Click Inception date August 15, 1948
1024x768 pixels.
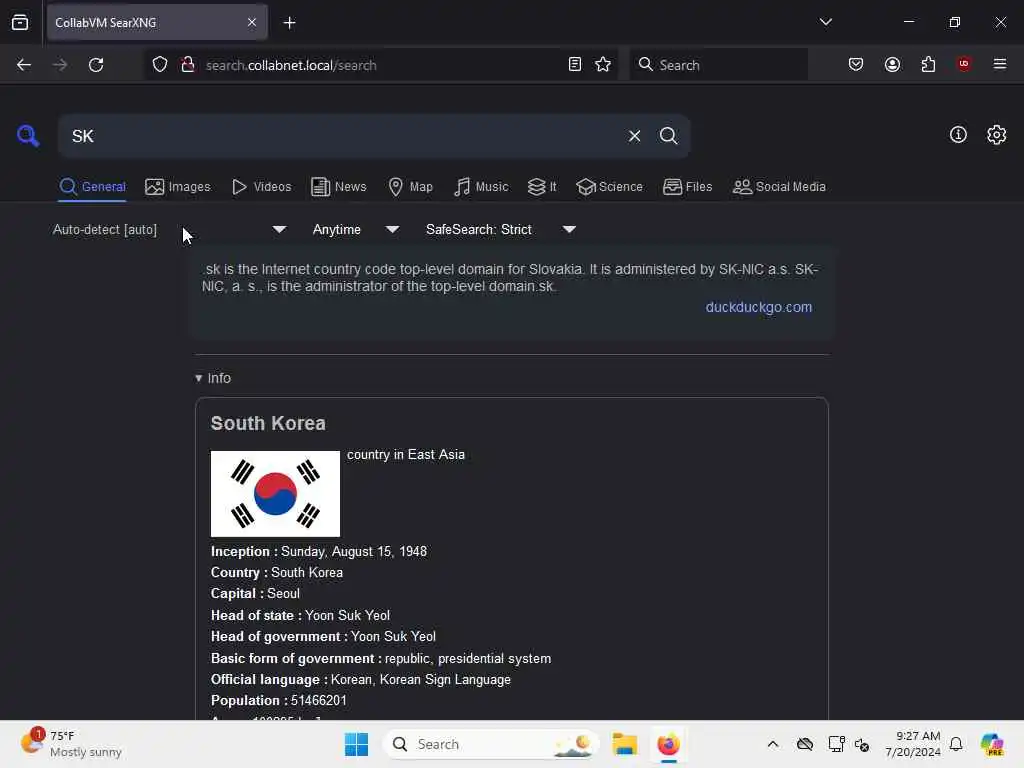pyautogui.click(x=353, y=552)
